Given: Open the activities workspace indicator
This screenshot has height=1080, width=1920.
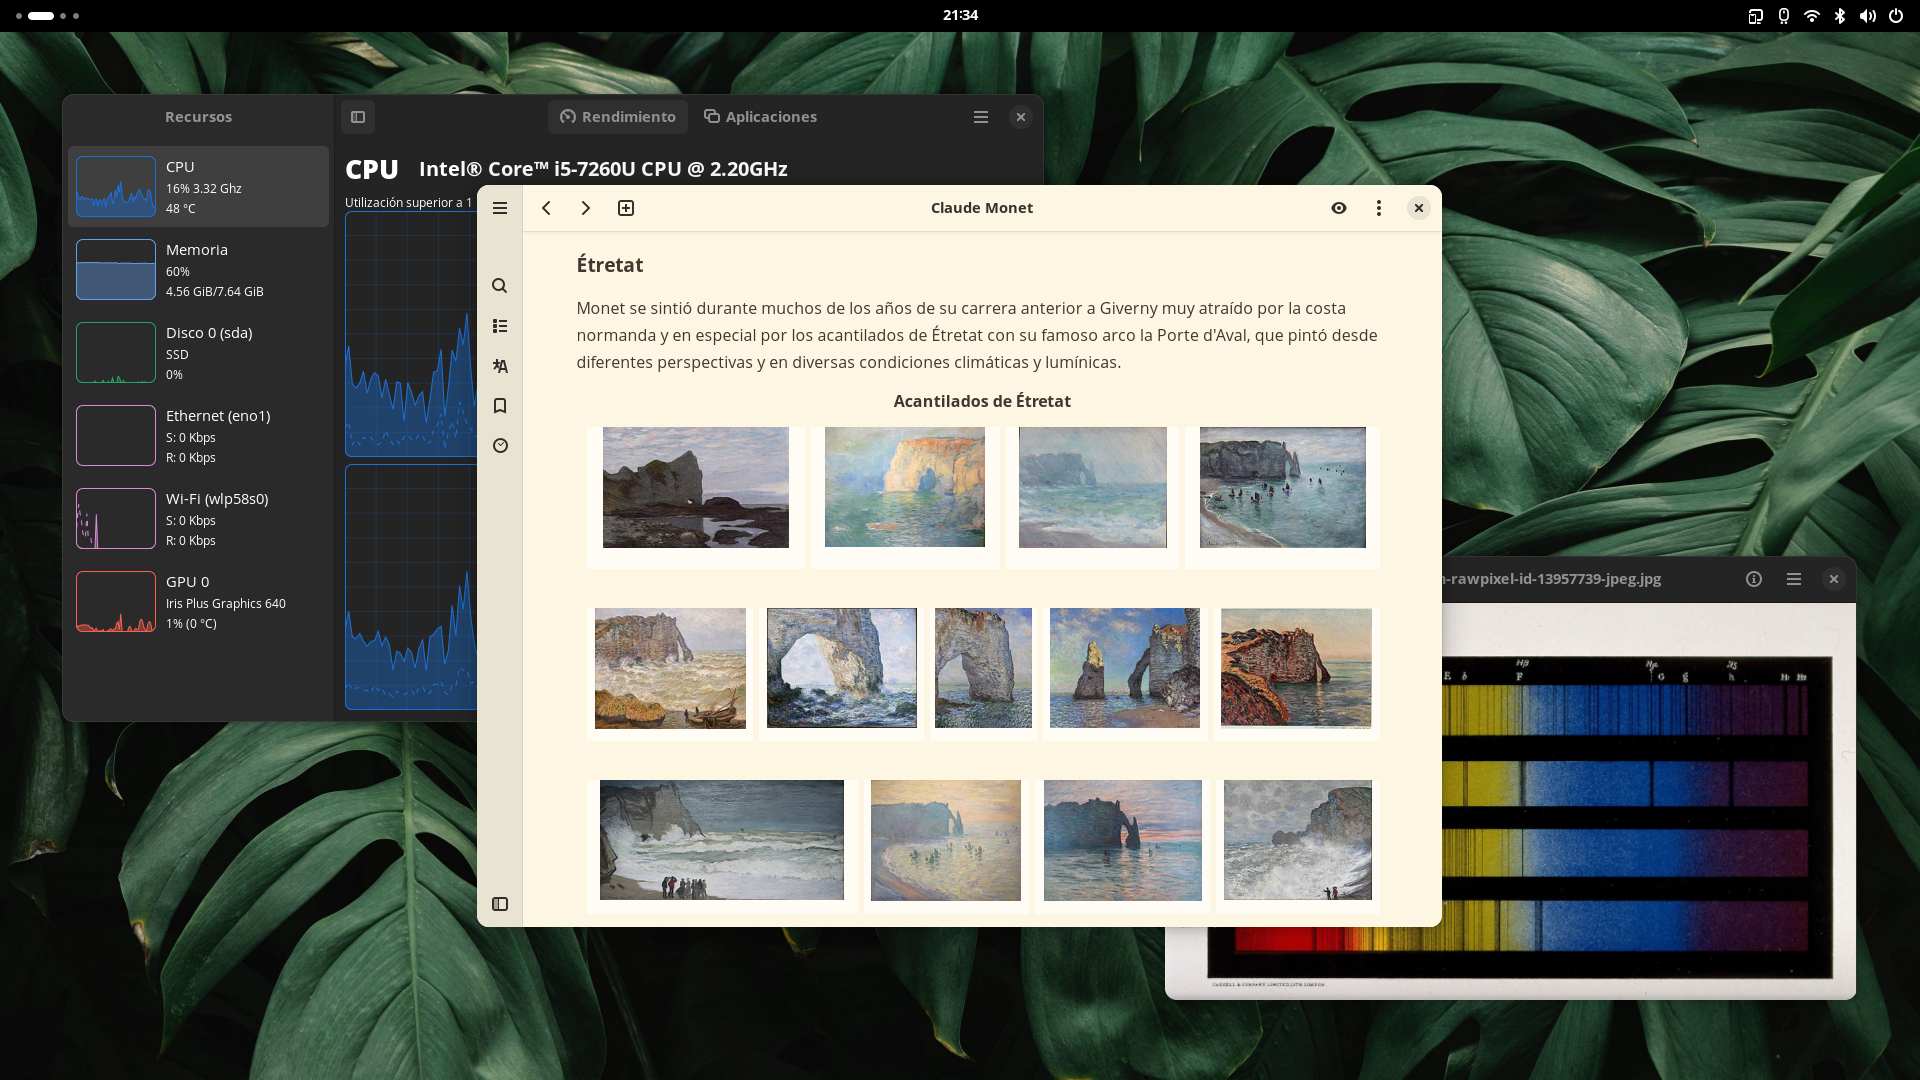Looking at the screenshot, I should pos(47,16).
